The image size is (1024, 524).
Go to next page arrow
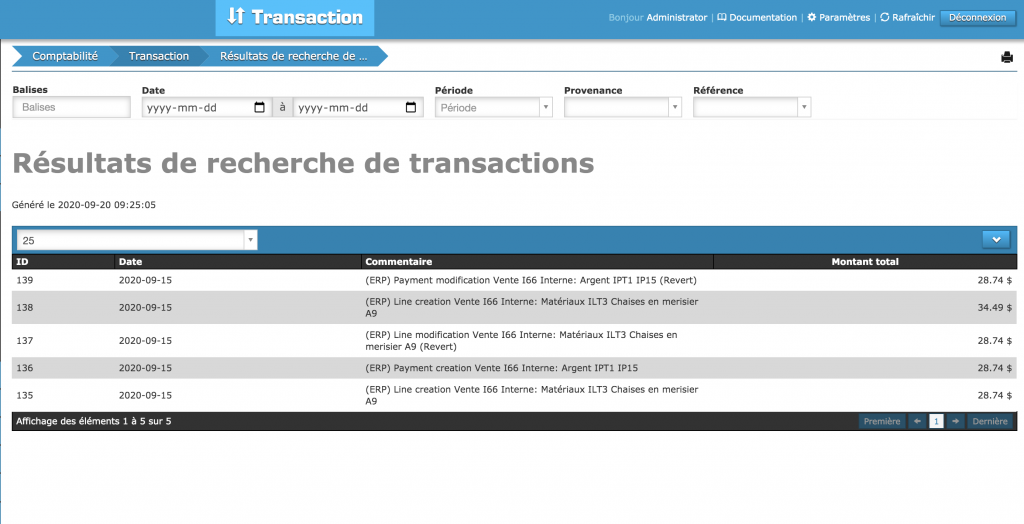(x=956, y=422)
